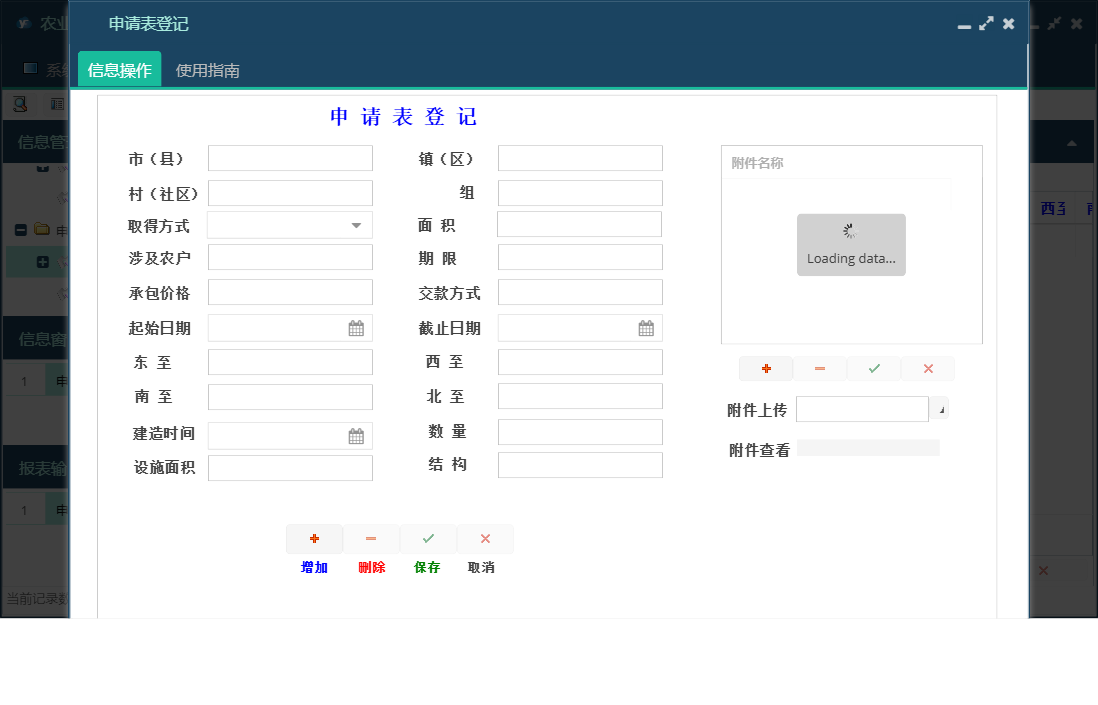Click the 增加 text label button
The width and height of the screenshot is (1098, 705).
point(314,566)
